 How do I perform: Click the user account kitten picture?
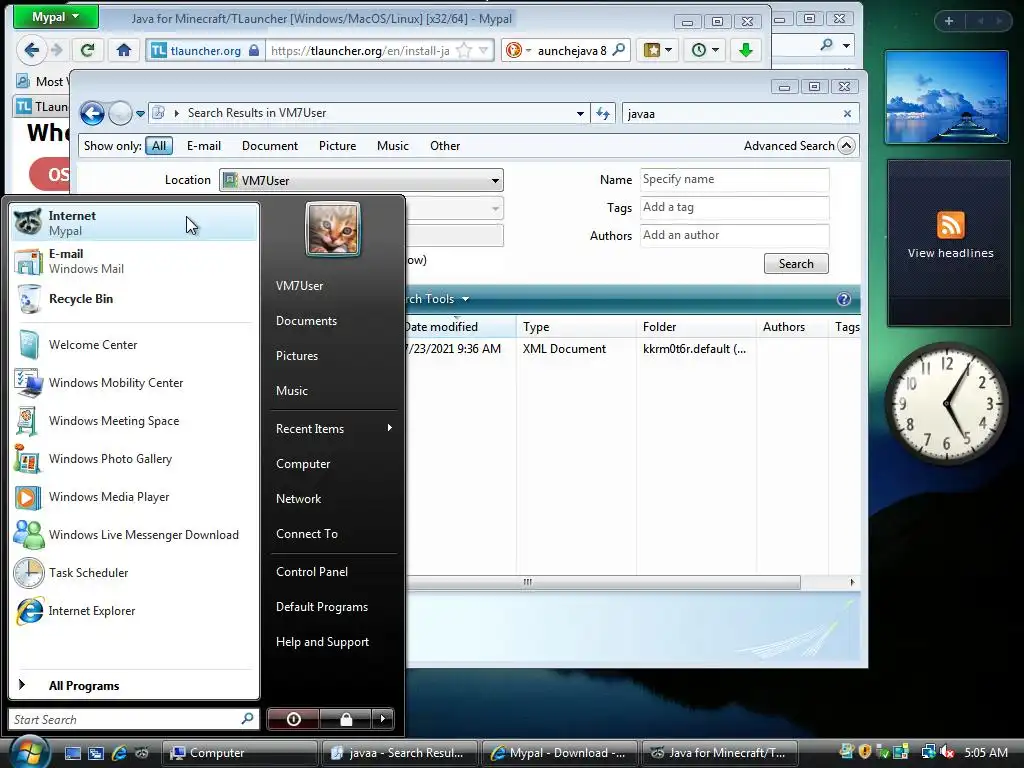tap(333, 229)
